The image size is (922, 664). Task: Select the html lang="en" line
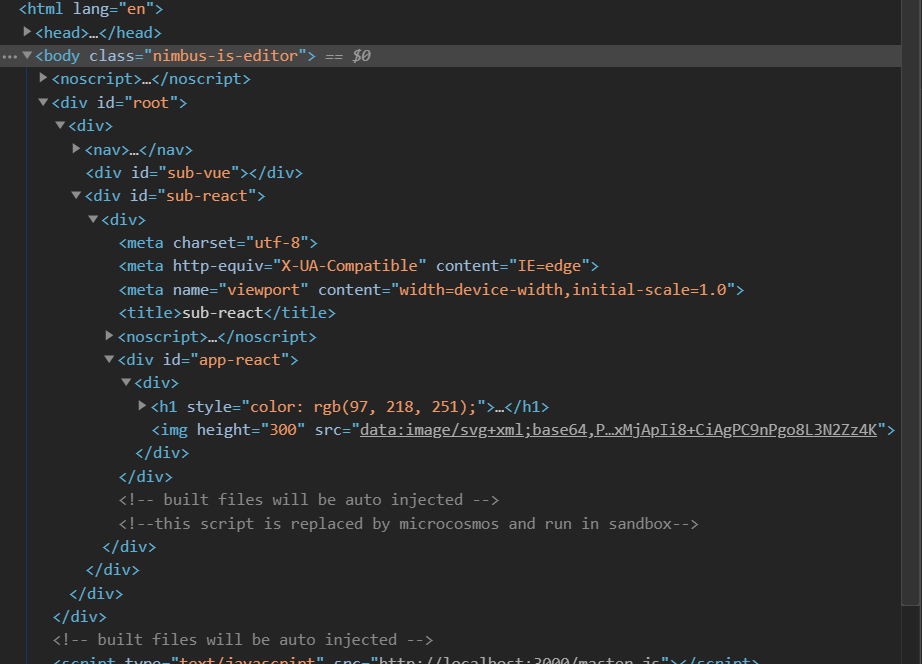click(91, 9)
